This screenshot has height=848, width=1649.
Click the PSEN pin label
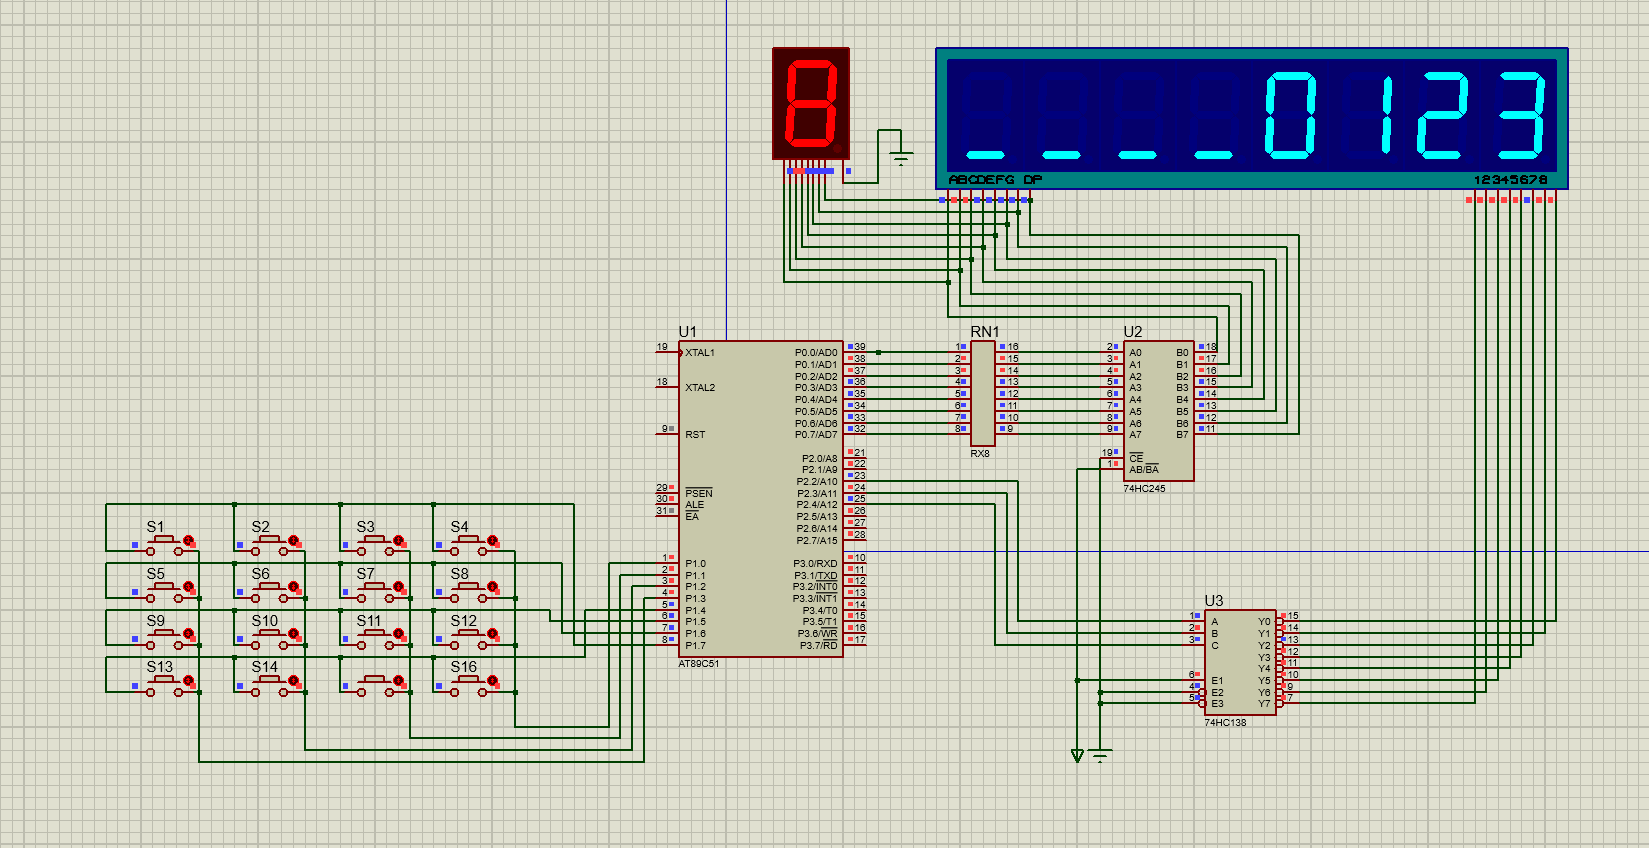pos(699,493)
